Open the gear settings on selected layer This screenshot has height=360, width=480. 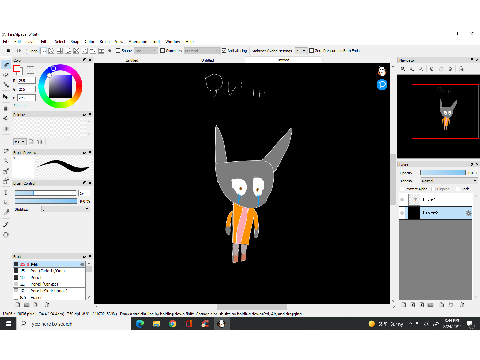tap(468, 213)
